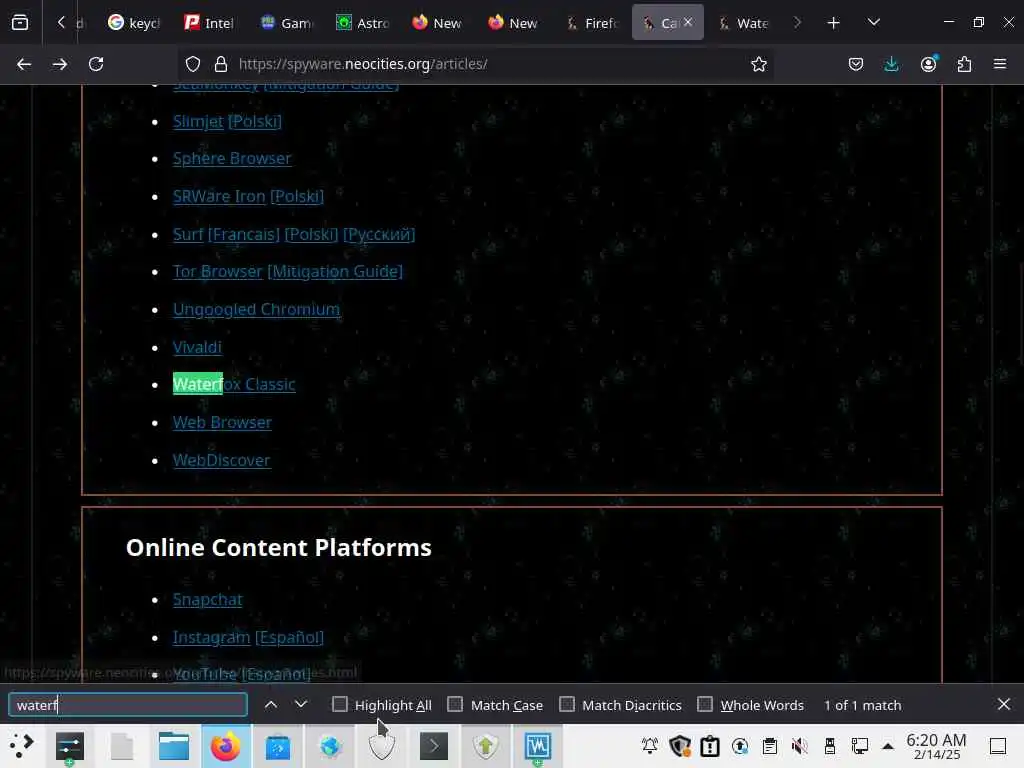Viewport: 1024px width, 768px height.
Task: Open Firefox account menu
Action: [928, 64]
